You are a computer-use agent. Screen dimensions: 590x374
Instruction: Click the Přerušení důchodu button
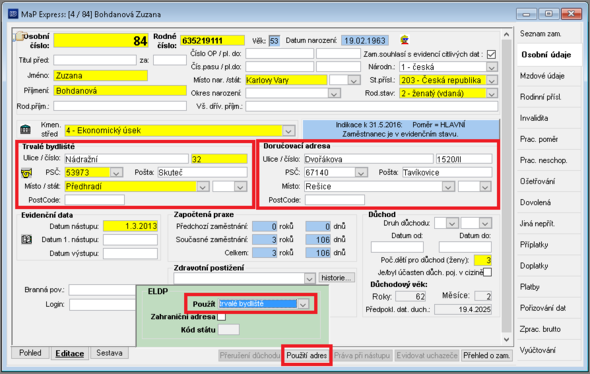250,355
